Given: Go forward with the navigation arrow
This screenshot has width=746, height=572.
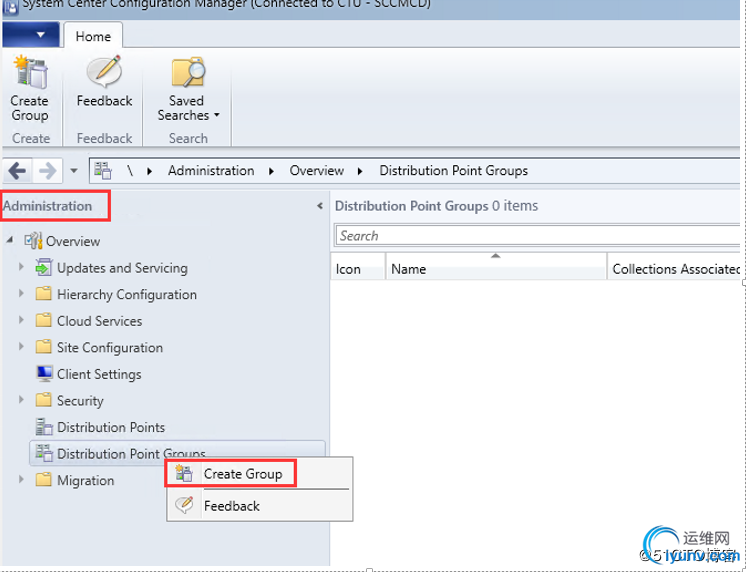Looking at the screenshot, I should [47, 170].
